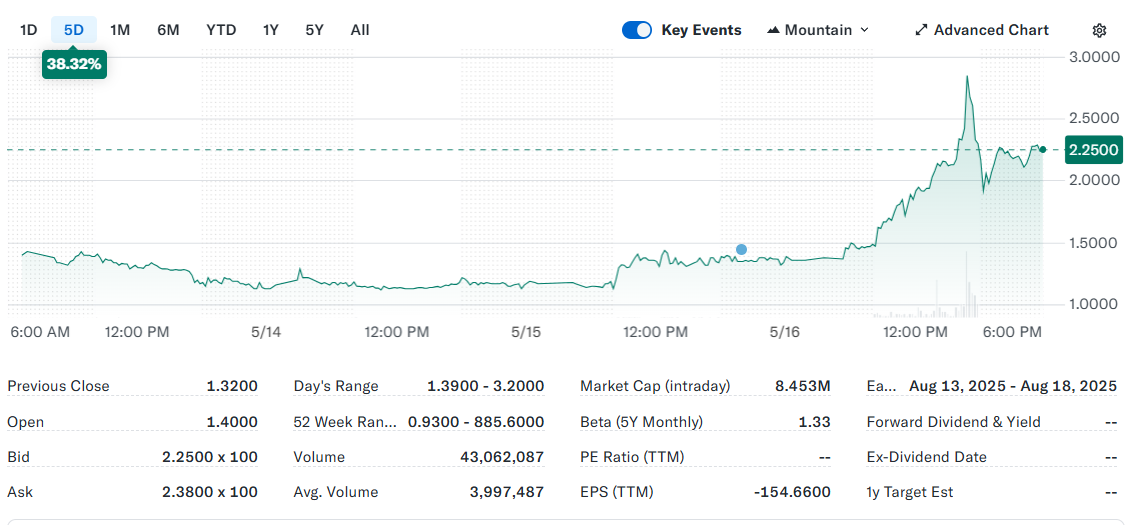
Task: Open the Advanced Chart link
Action: pos(990,30)
